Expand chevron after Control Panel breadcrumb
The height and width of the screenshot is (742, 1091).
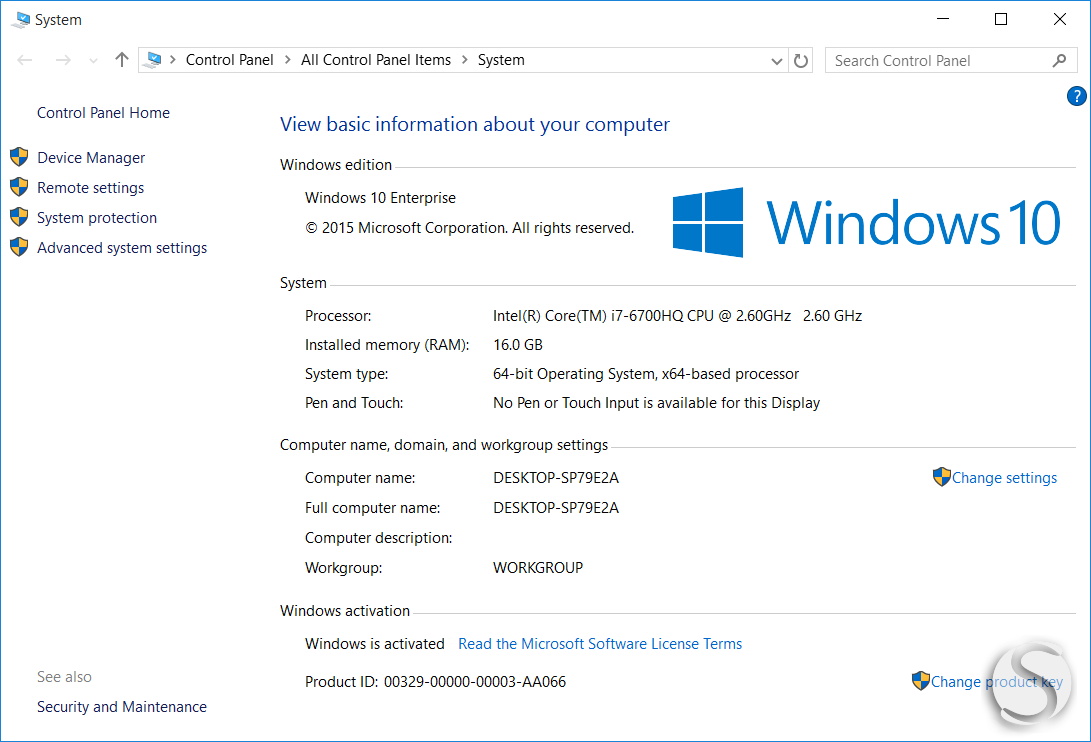287,60
